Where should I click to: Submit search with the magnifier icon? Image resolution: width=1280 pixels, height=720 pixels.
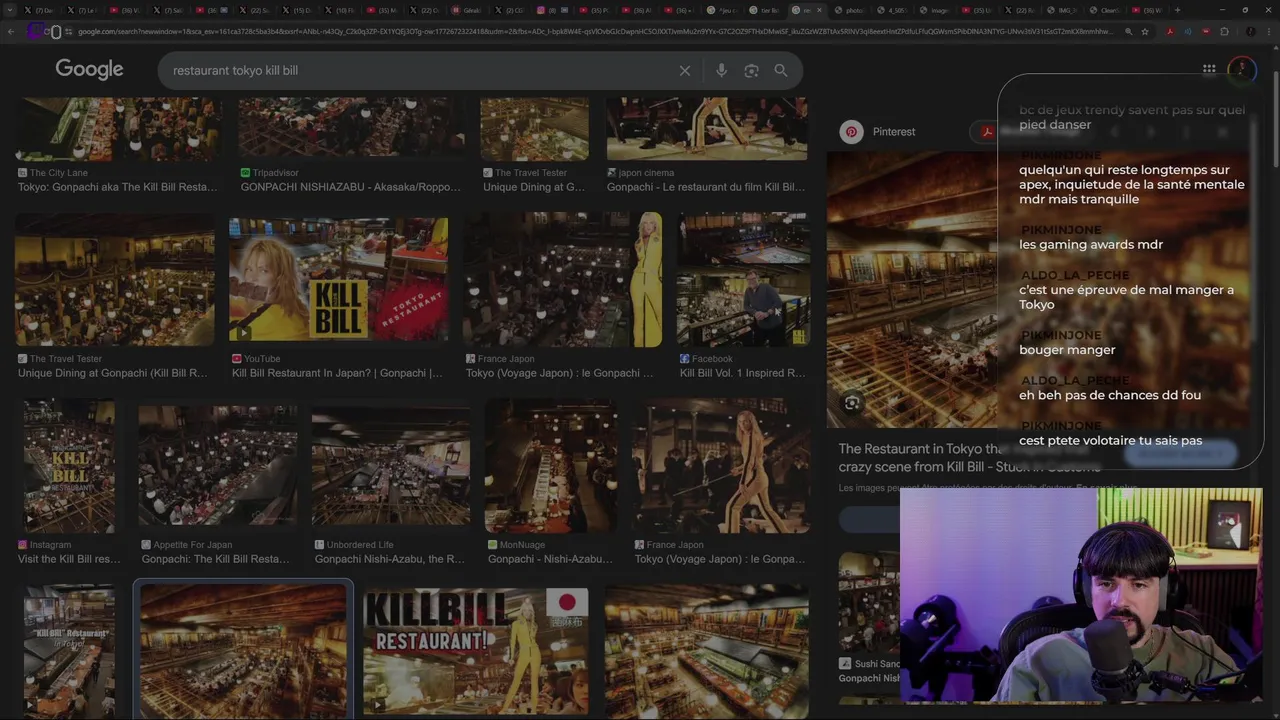coord(781,71)
